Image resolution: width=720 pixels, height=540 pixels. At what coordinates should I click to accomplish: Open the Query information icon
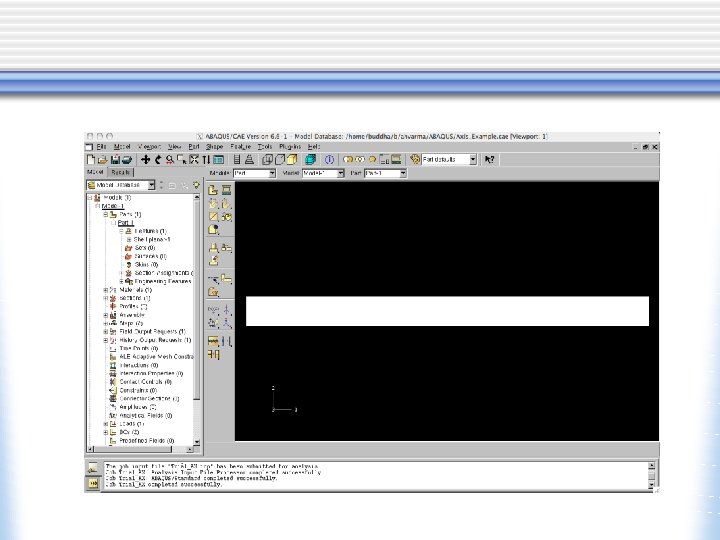329,159
